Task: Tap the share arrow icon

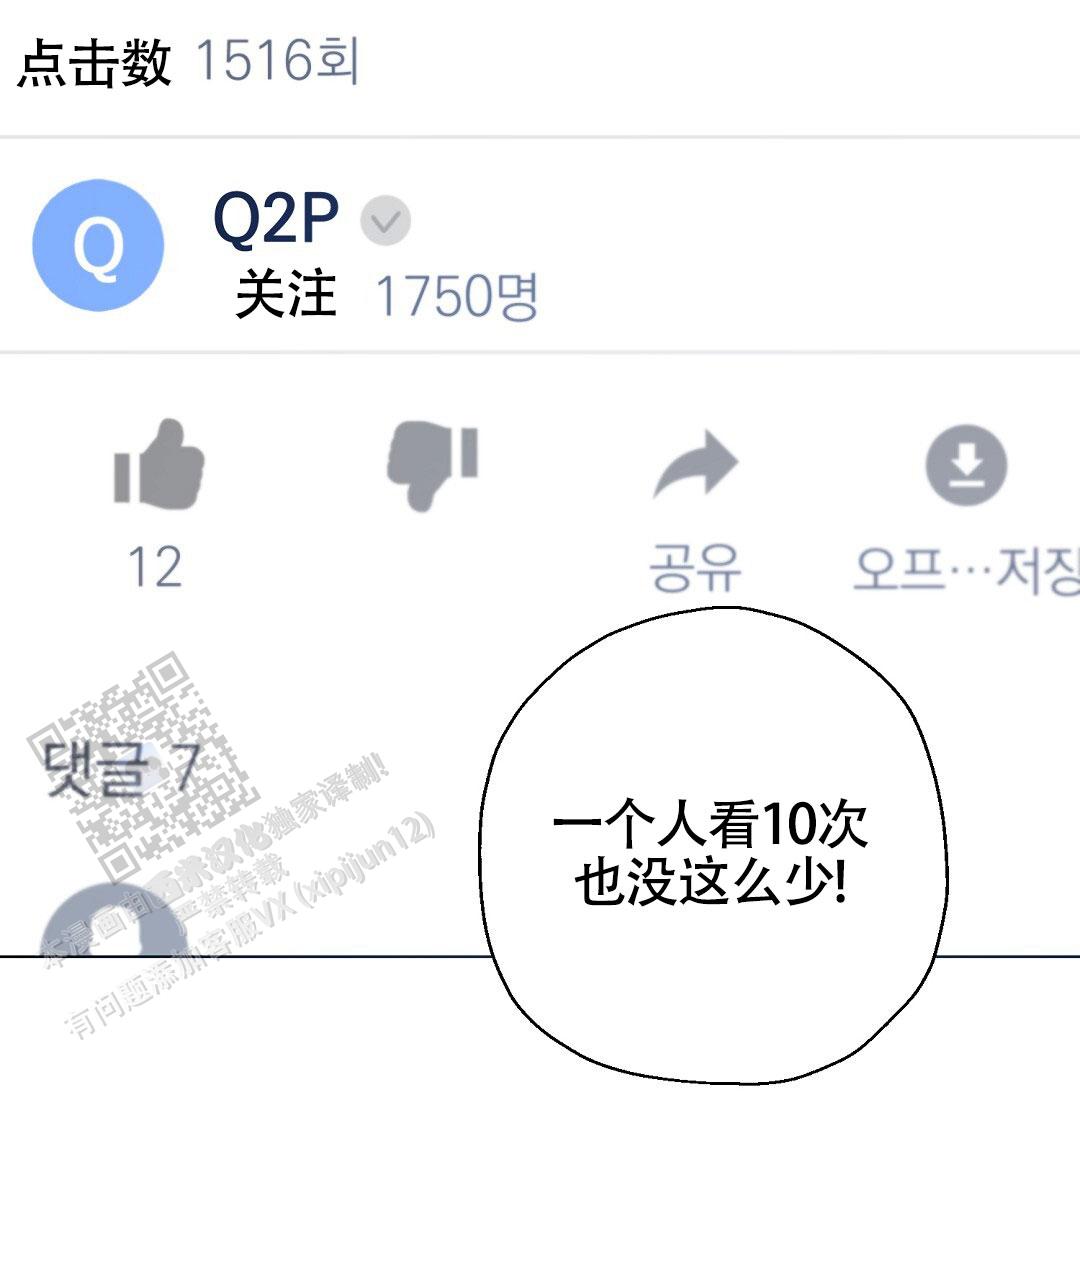Action: 696,464
